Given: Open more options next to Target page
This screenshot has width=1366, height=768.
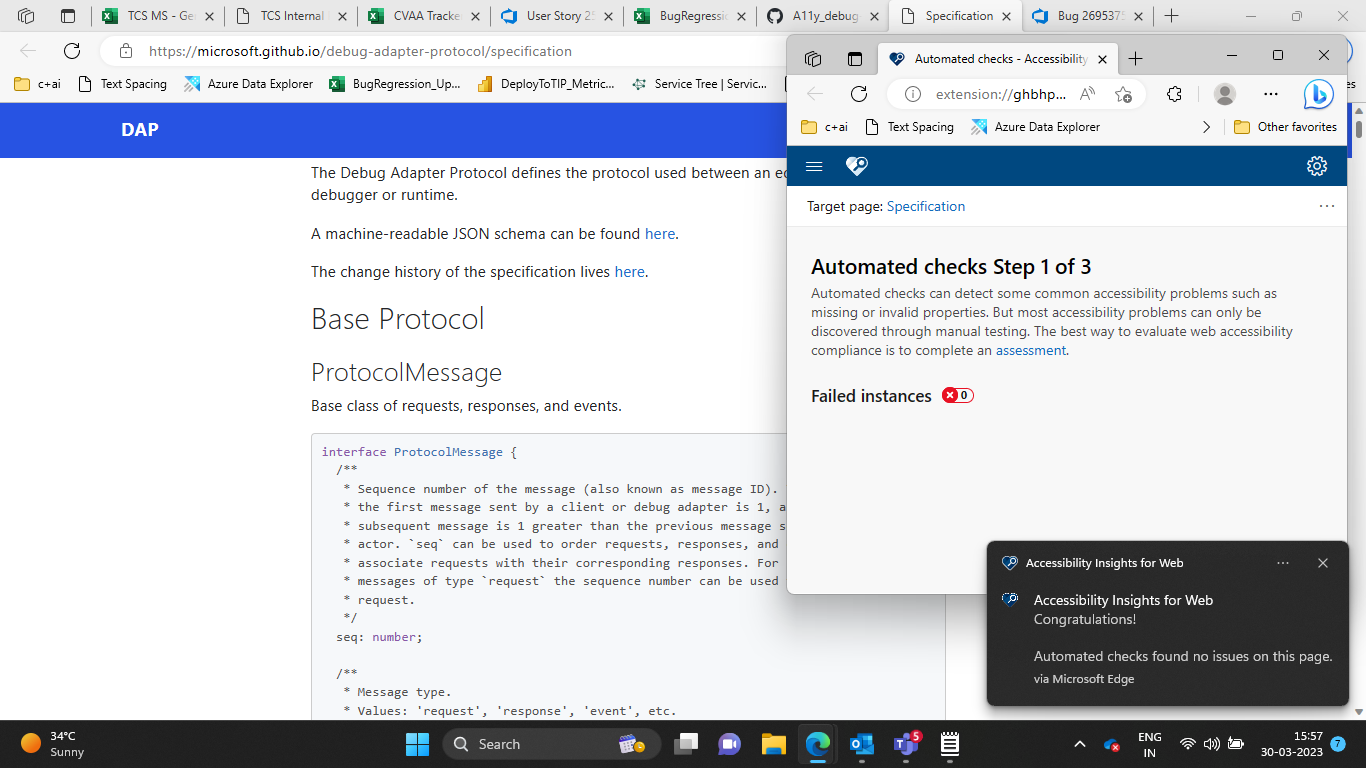Looking at the screenshot, I should pos(1327,207).
